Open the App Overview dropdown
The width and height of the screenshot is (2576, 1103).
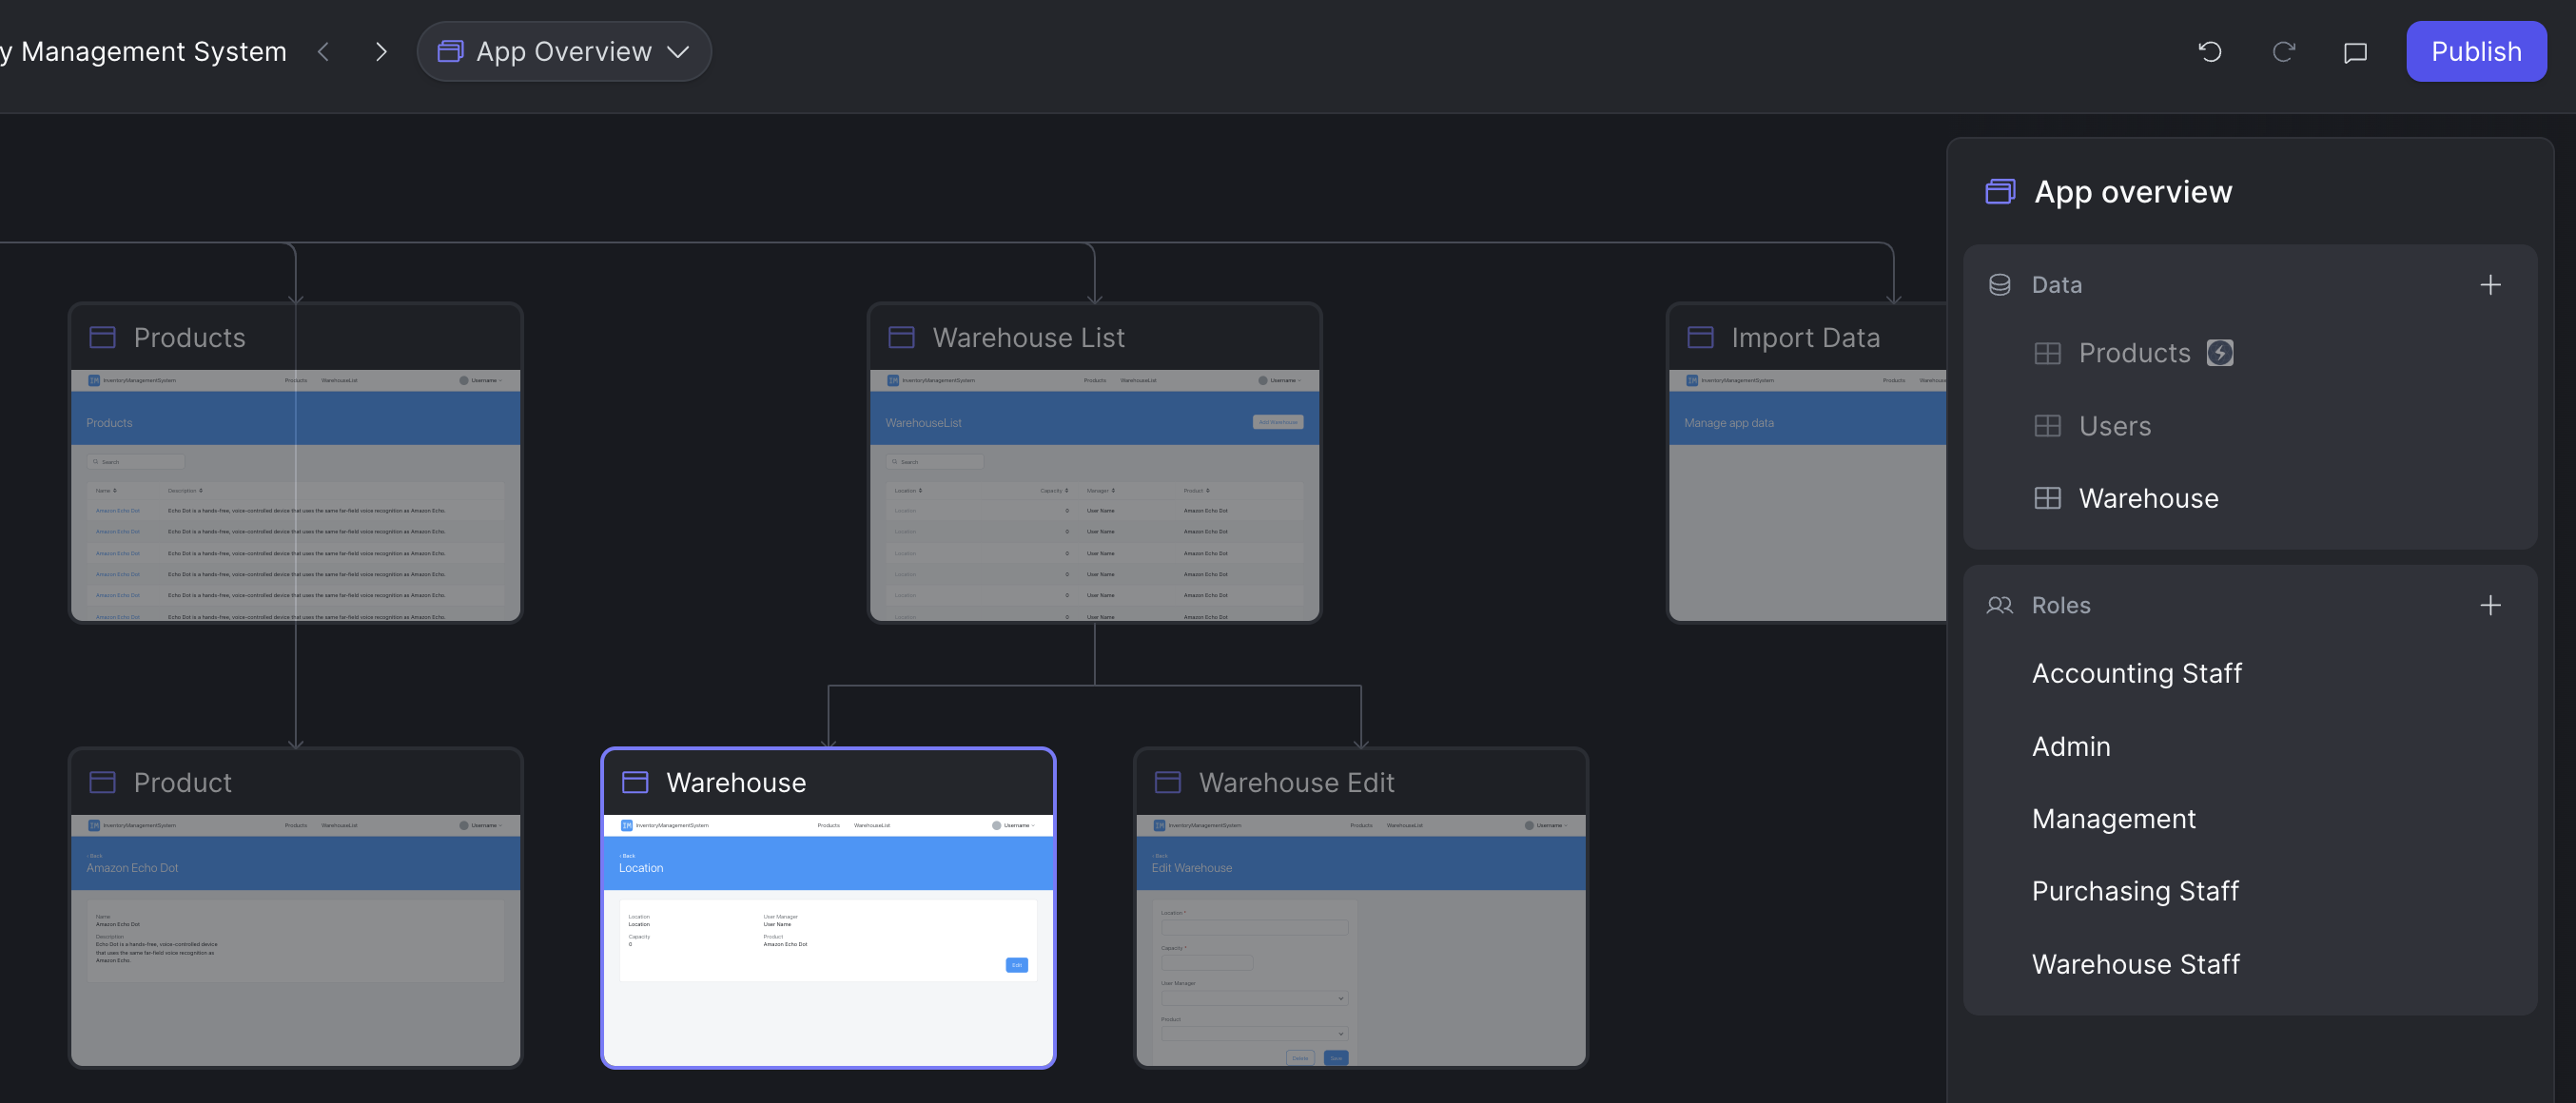pos(564,52)
